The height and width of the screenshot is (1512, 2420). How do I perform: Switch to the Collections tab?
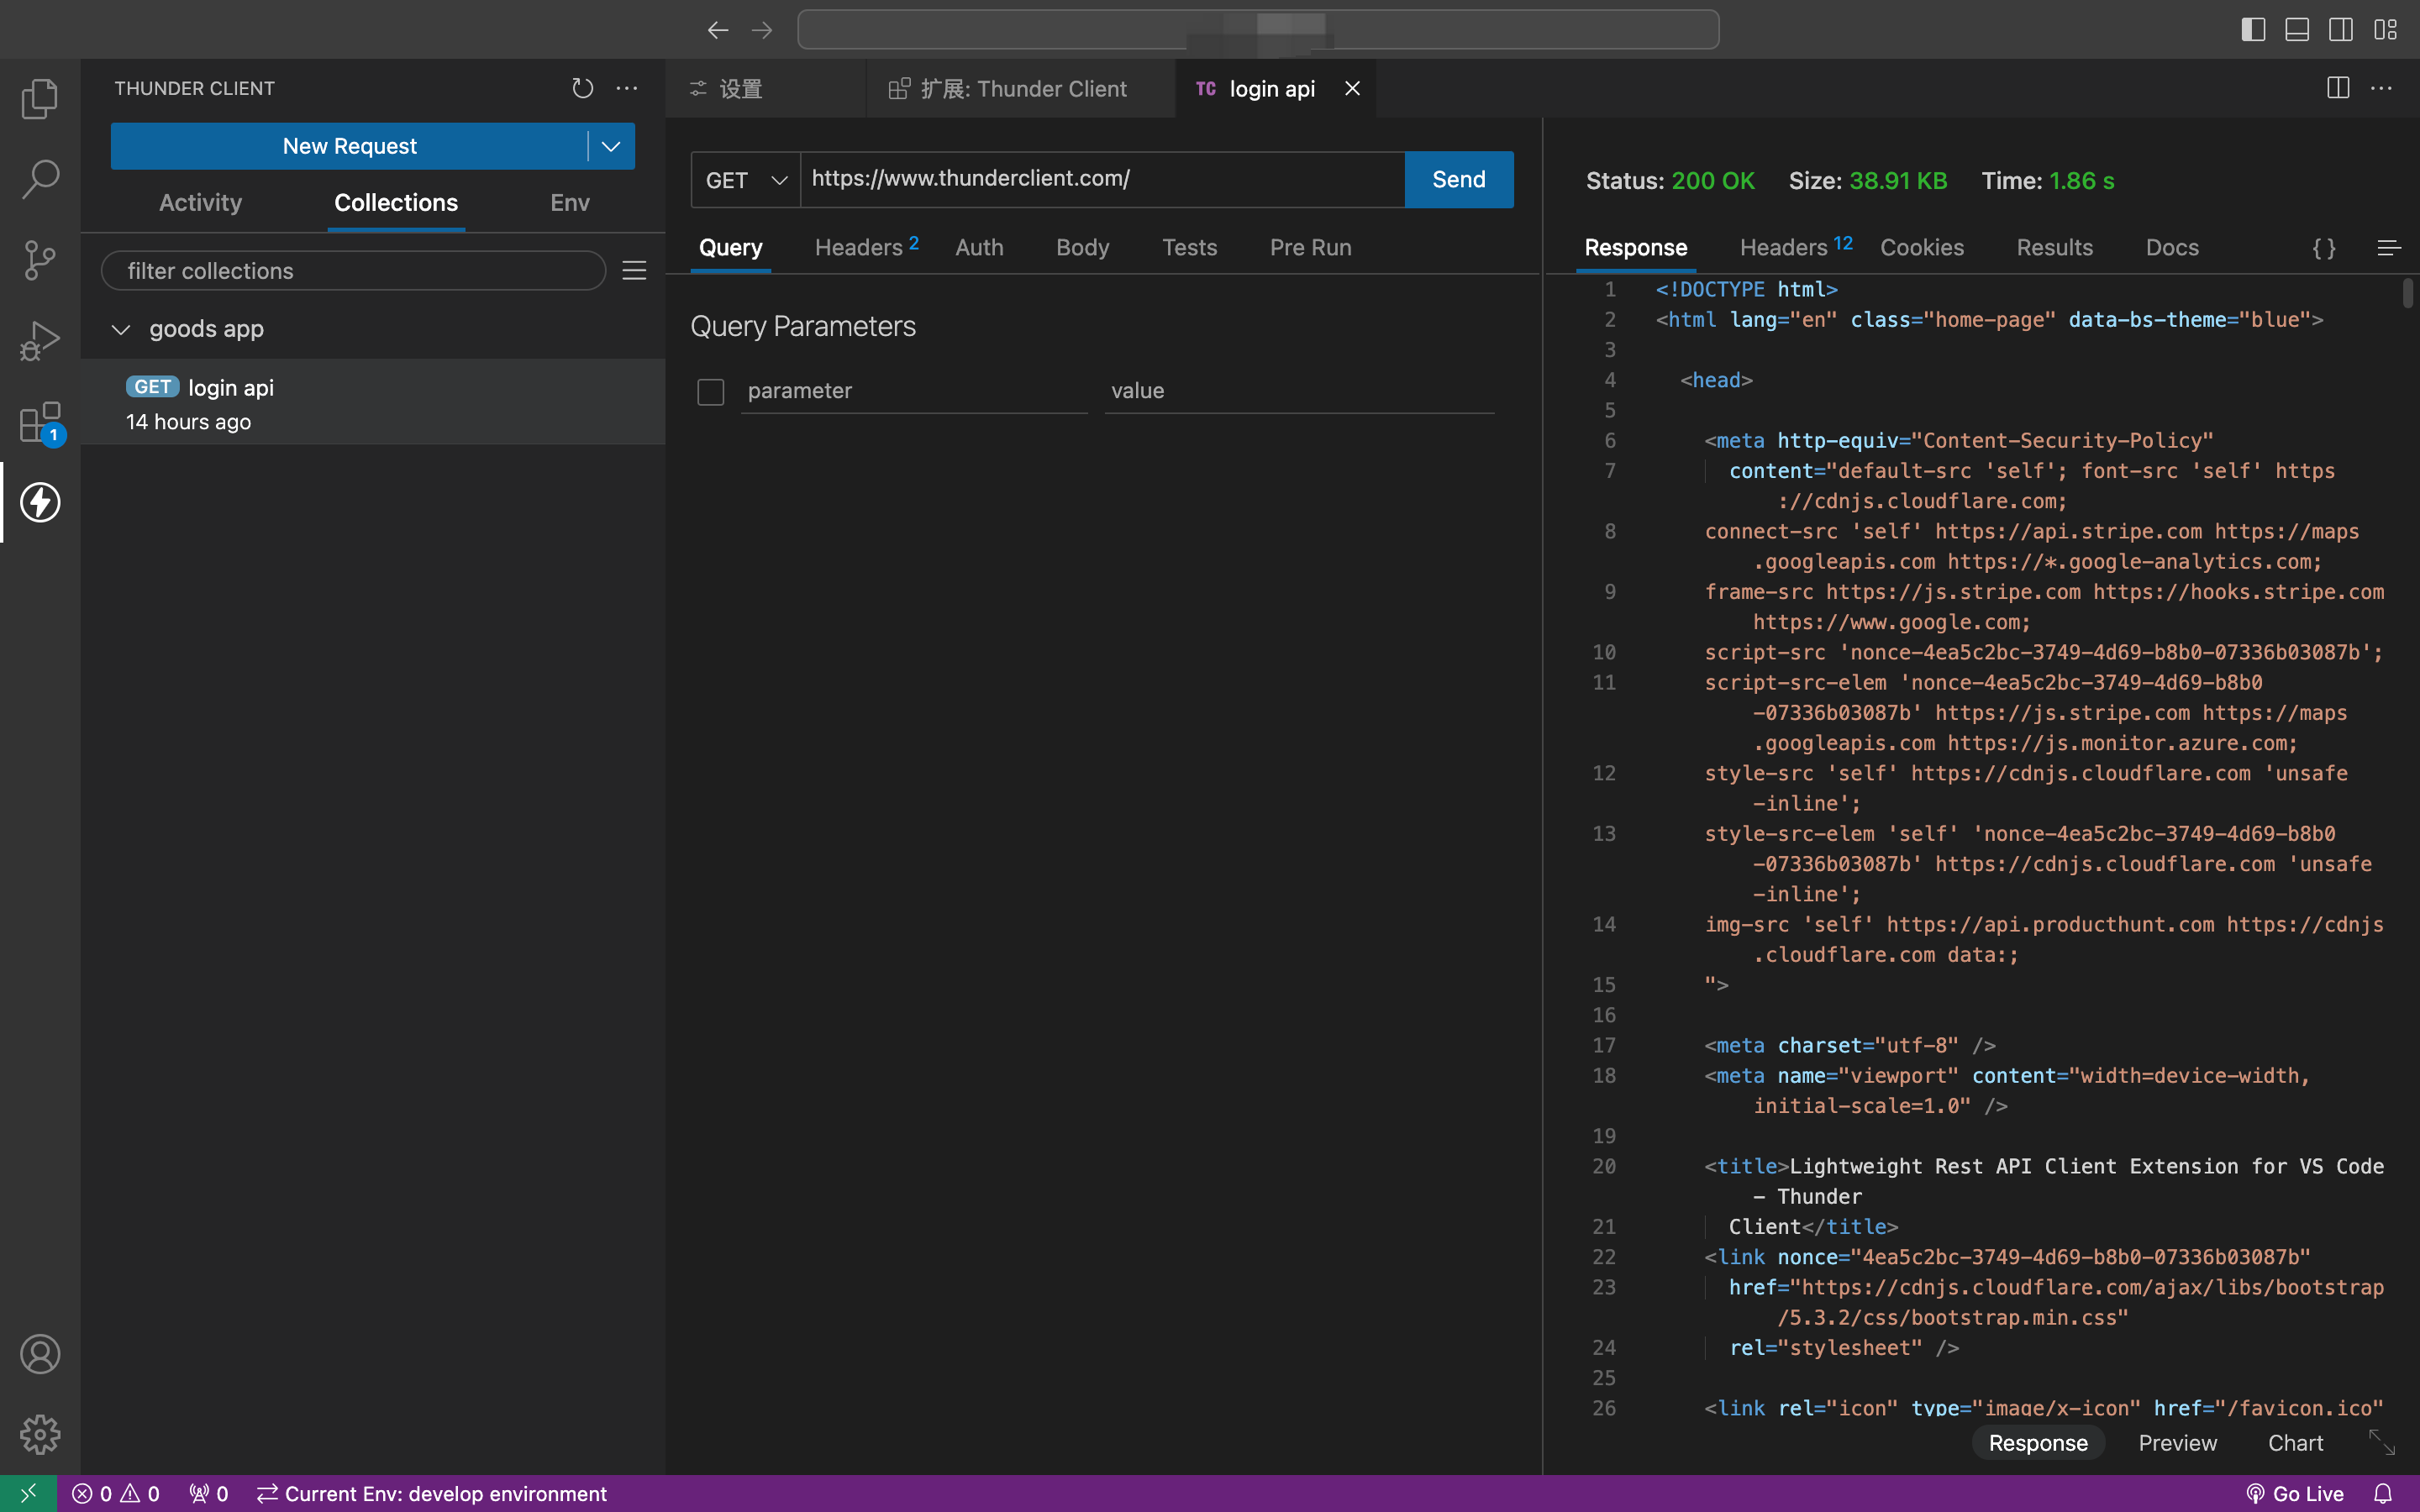pos(396,203)
